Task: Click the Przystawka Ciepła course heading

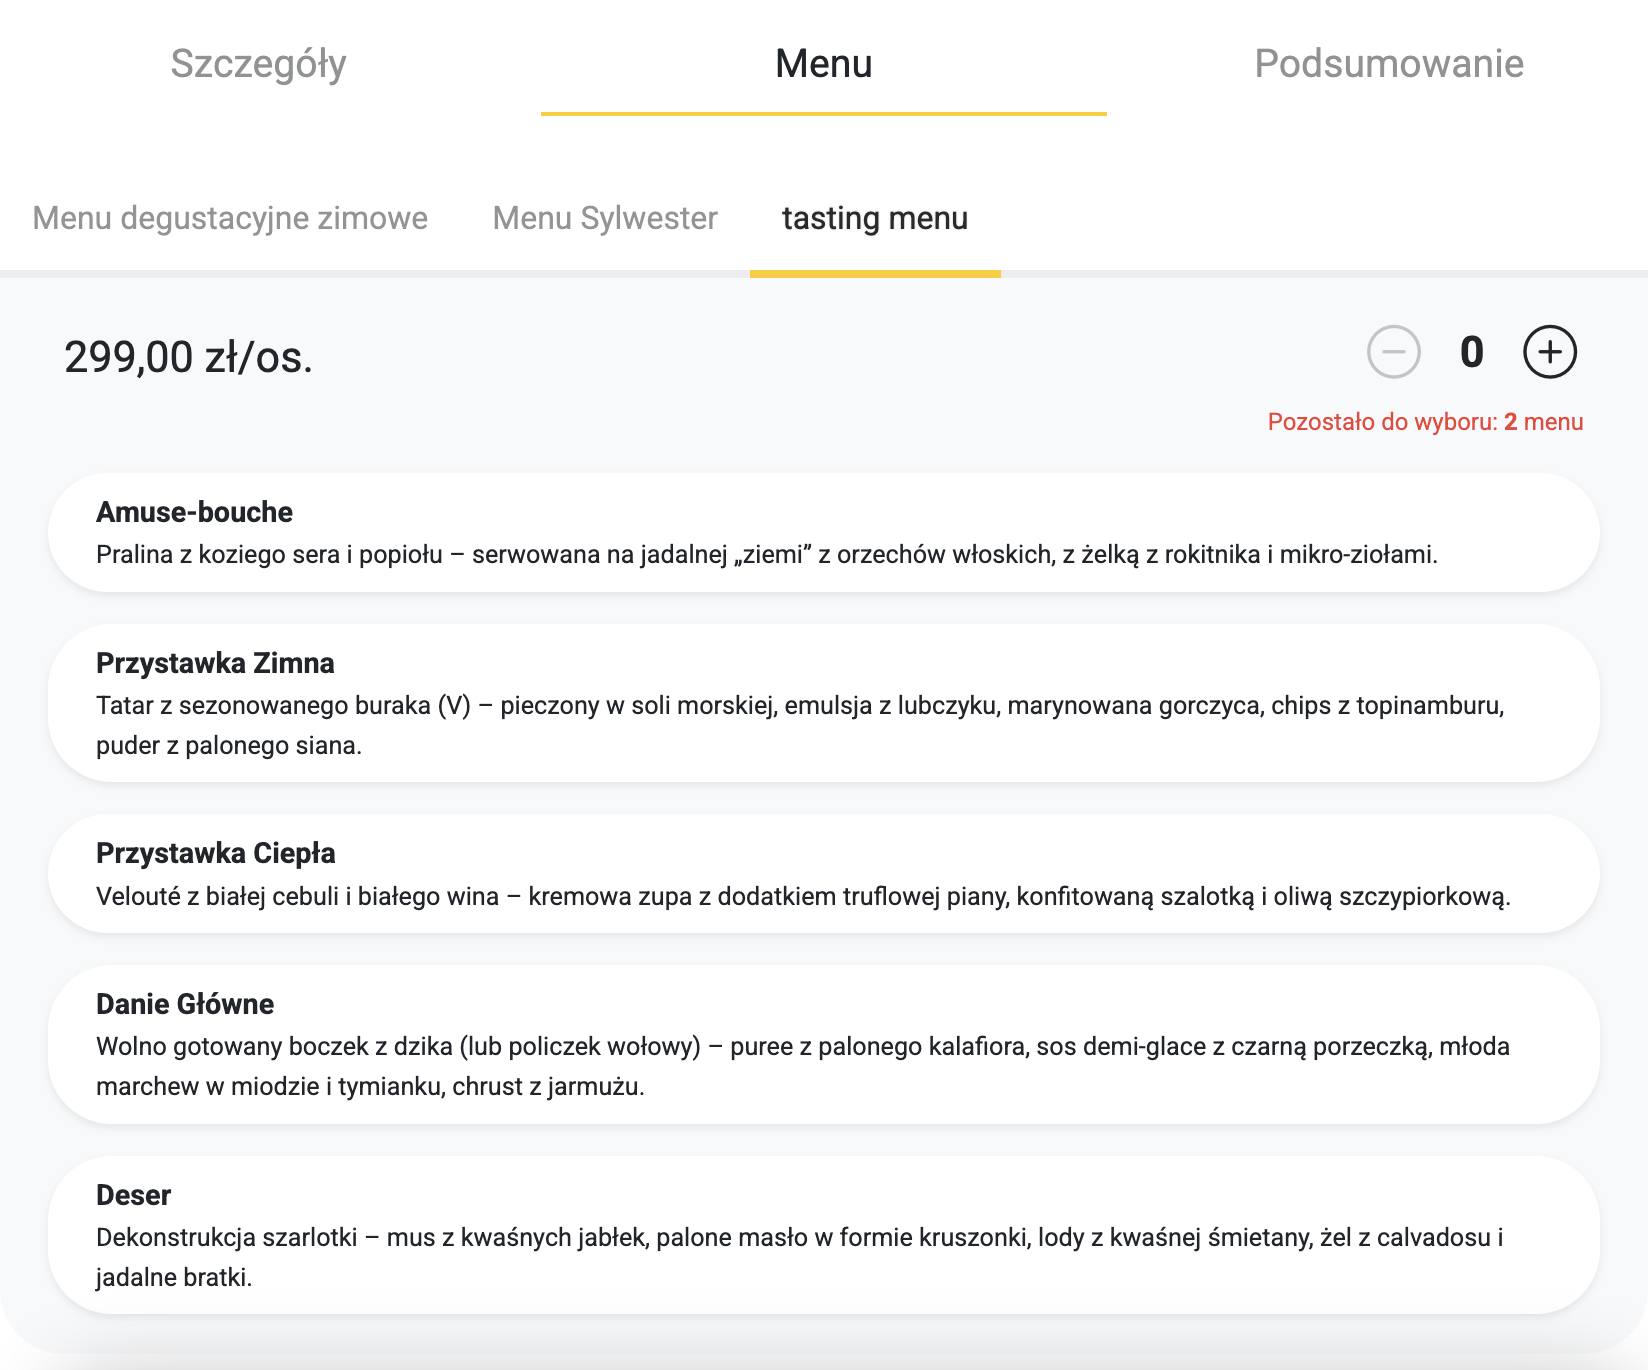Action: coord(215,853)
